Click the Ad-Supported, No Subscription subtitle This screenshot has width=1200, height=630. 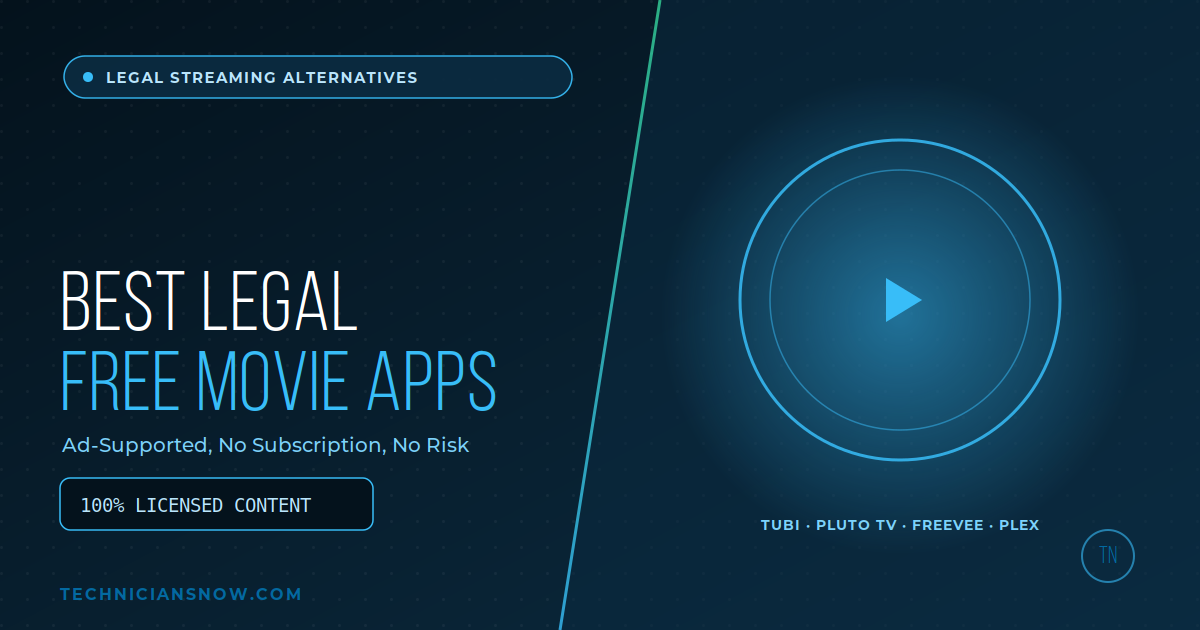265,445
